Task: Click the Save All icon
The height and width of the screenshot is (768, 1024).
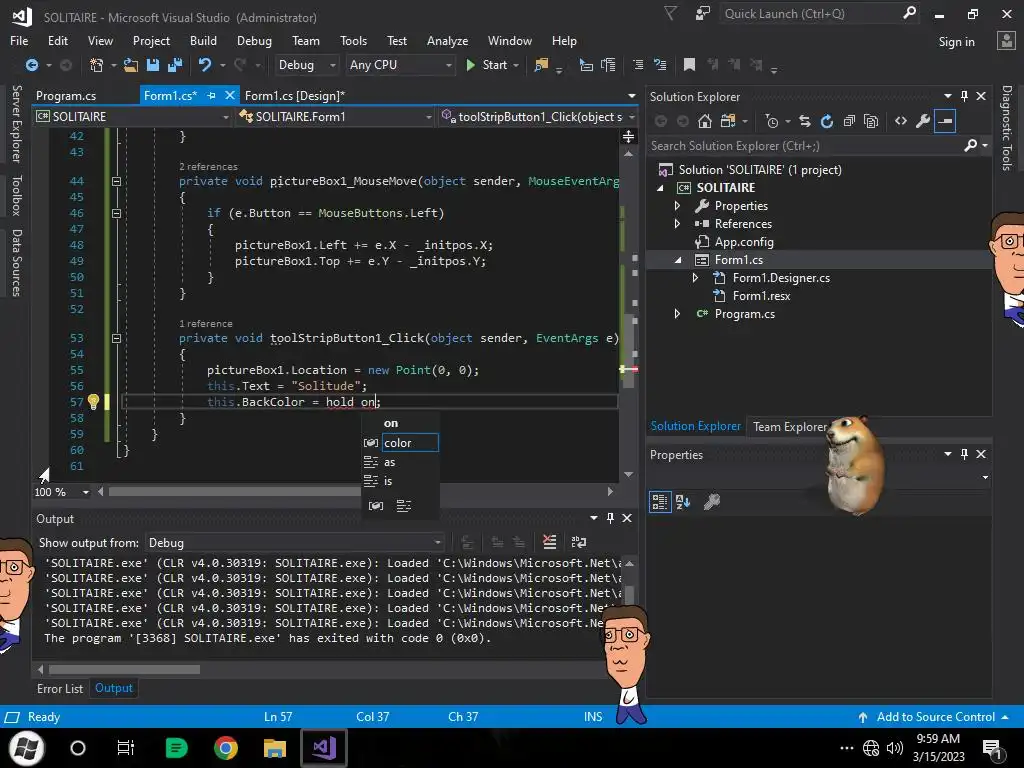Action: (174, 65)
